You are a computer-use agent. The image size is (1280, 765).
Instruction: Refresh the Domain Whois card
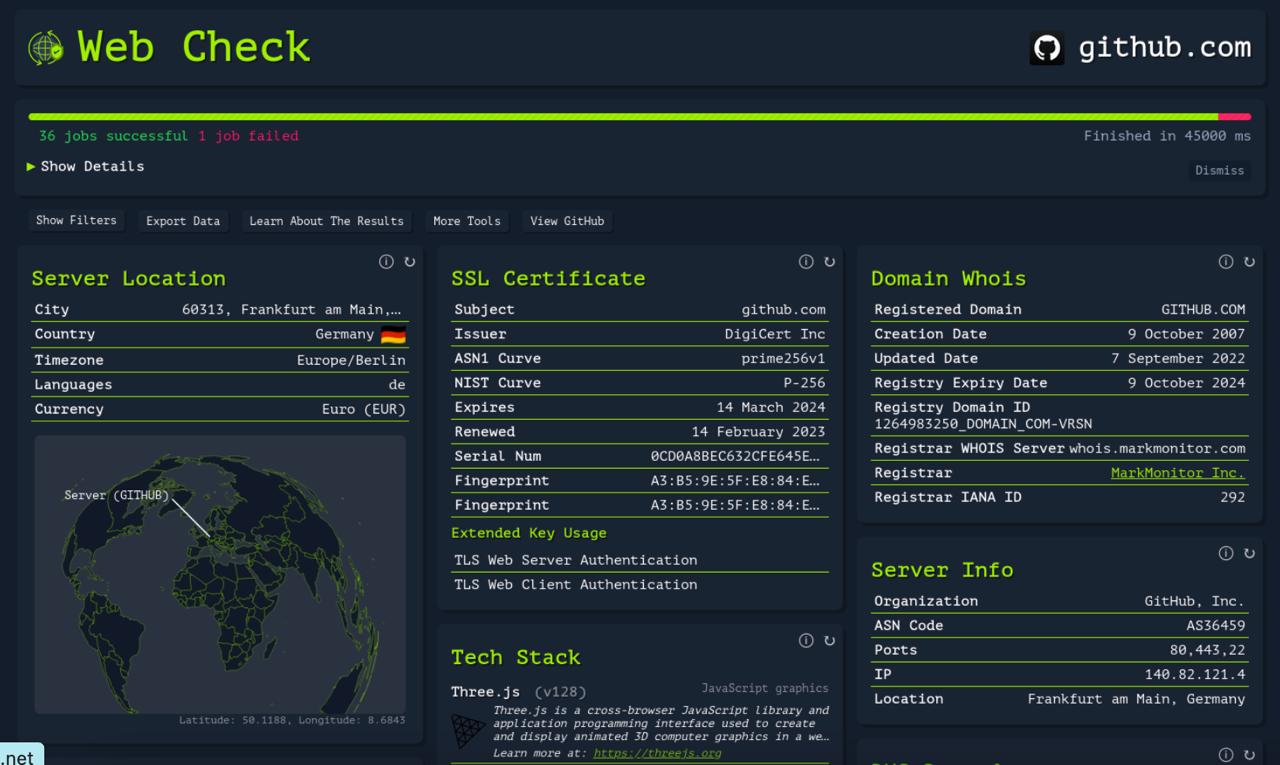(x=1249, y=262)
